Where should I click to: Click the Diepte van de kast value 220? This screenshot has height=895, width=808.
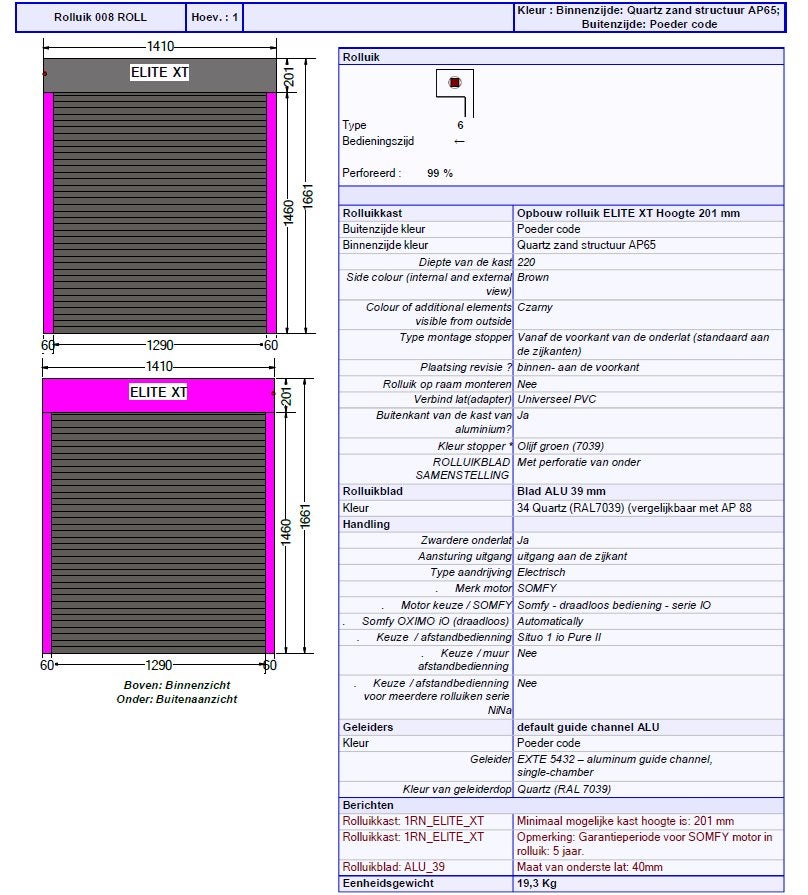tap(526, 262)
